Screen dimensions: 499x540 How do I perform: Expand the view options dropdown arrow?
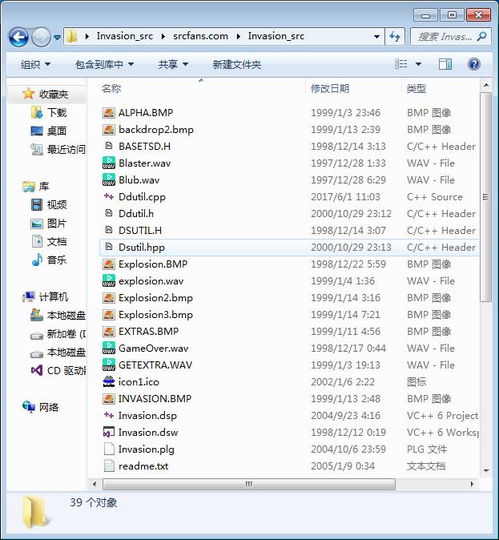(418, 64)
